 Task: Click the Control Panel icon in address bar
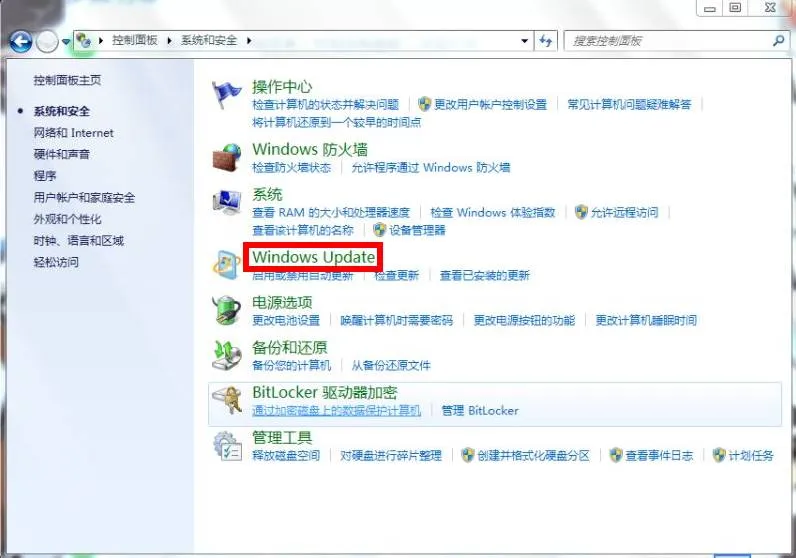84,40
